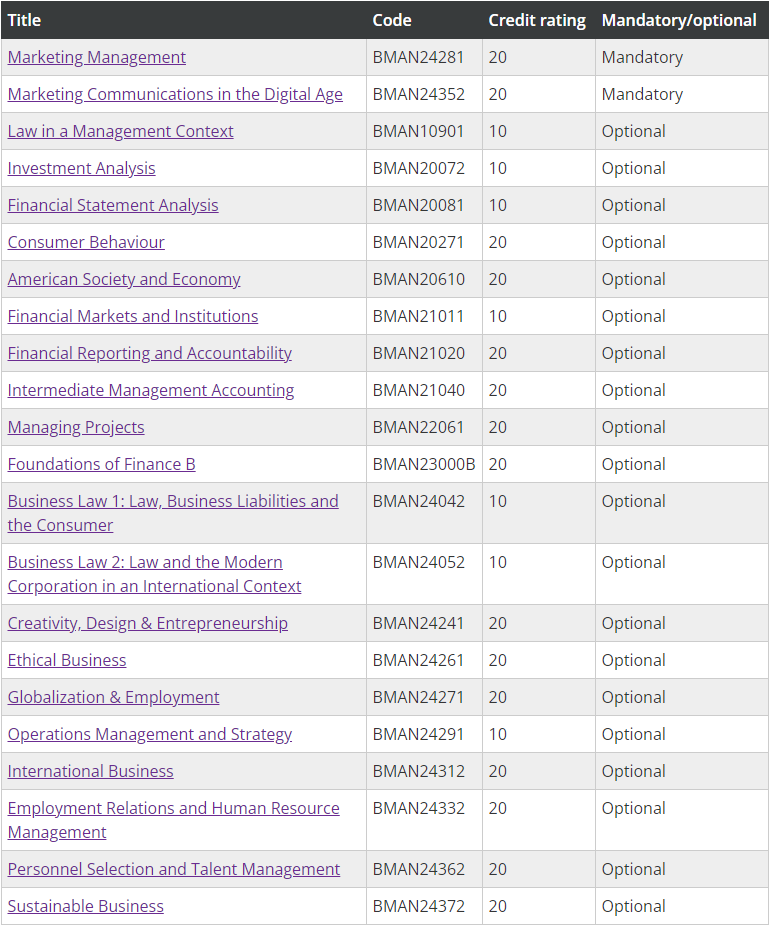Open Intermediate Management Accounting link
The image size is (770, 925).
[x=150, y=391]
